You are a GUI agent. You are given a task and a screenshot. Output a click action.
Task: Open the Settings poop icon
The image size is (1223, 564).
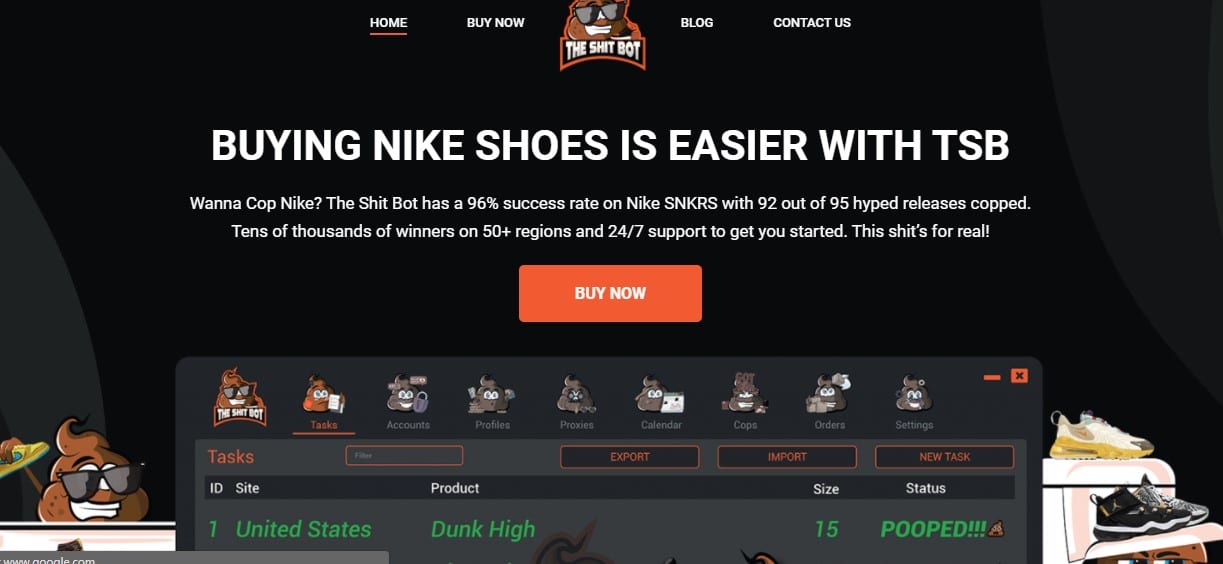point(914,395)
